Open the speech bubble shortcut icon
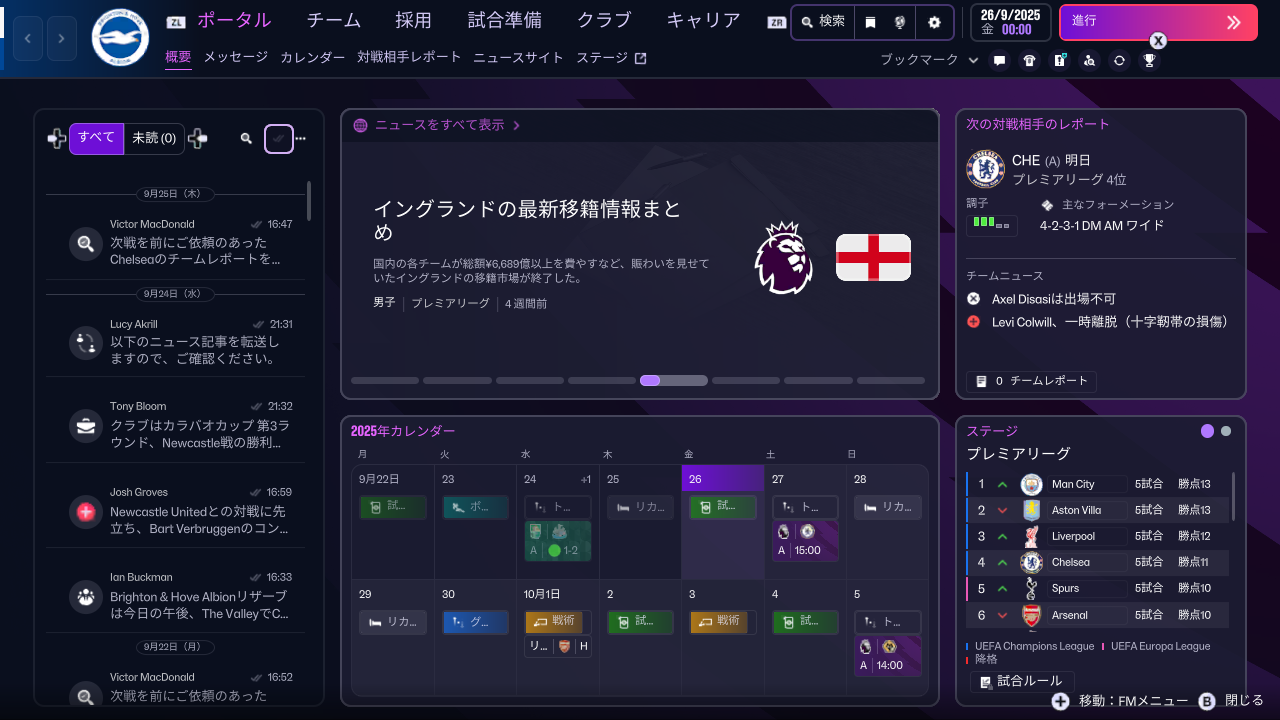 point(999,60)
